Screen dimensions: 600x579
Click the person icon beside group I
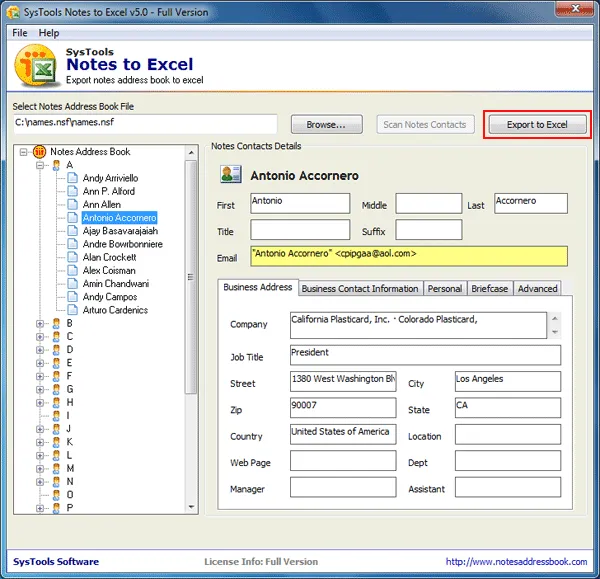[56, 416]
